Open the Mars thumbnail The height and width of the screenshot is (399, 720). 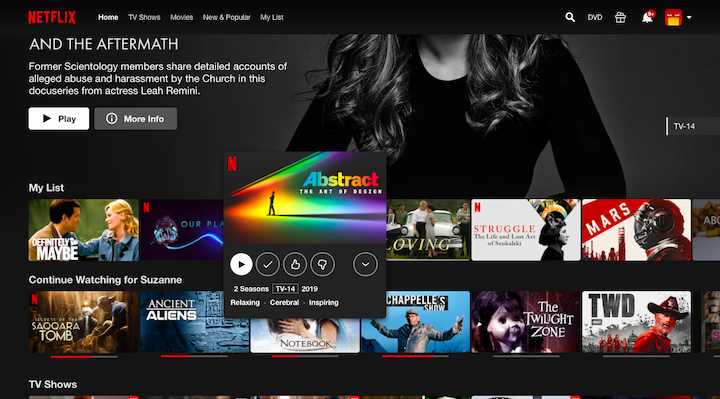(x=636, y=230)
